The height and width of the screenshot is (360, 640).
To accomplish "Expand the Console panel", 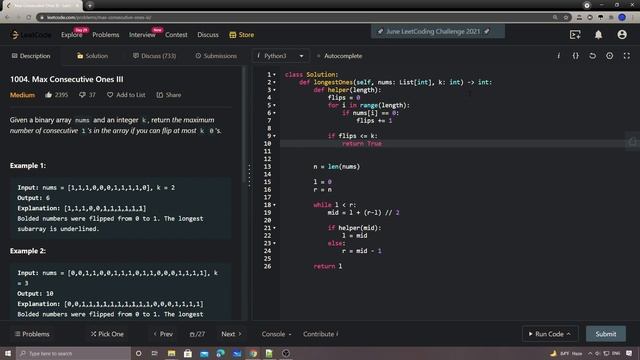I will [276, 334].
